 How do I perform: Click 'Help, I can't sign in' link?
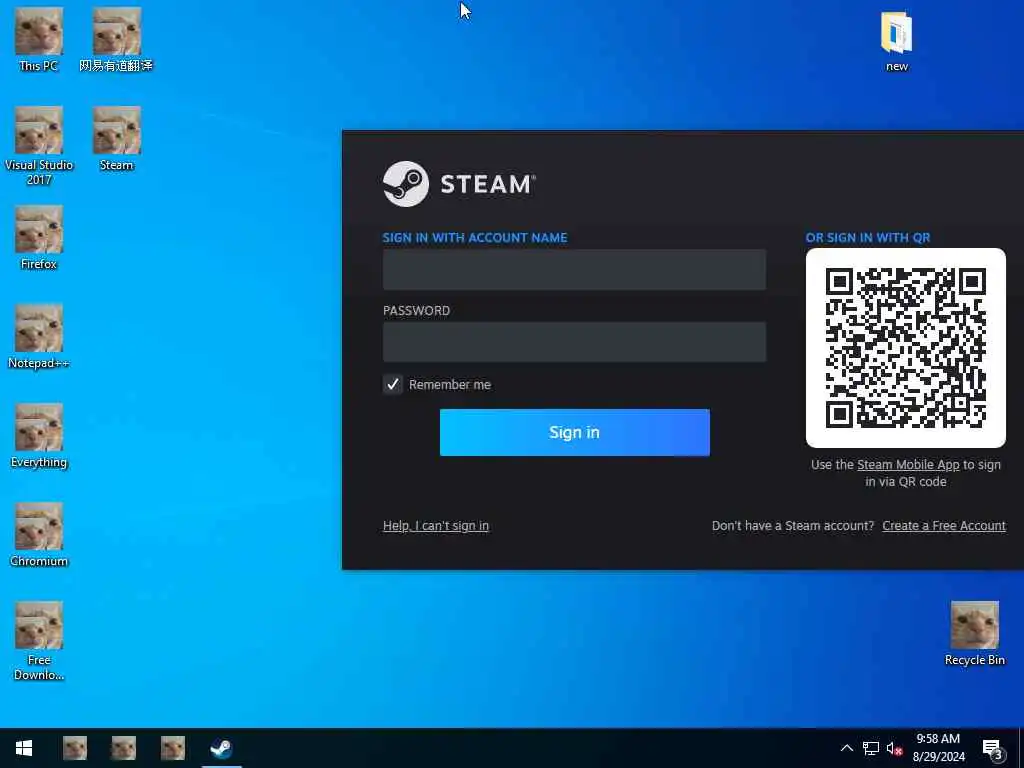(436, 526)
